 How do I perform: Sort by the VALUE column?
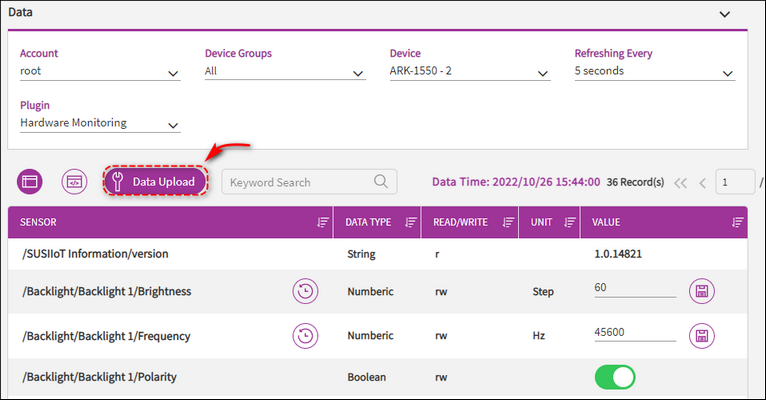click(738, 223)
